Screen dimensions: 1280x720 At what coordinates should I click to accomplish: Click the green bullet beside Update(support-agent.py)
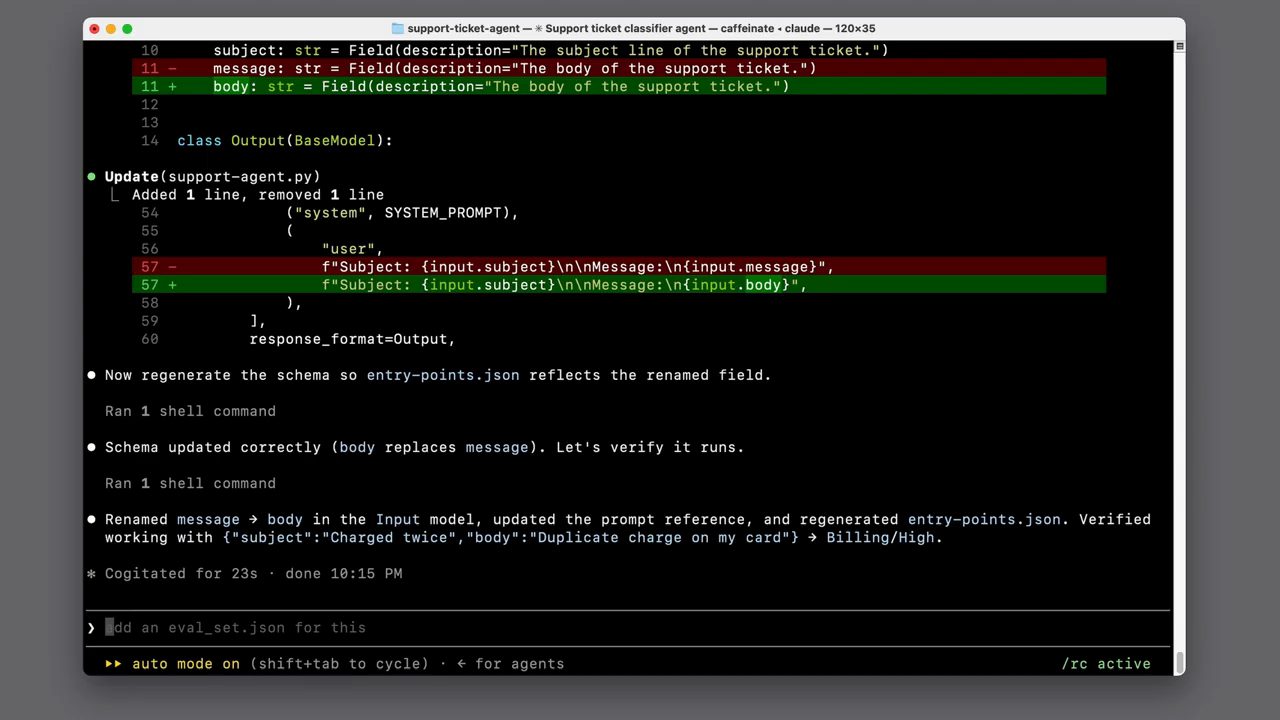pyautogui.click(x=91, y=177)
